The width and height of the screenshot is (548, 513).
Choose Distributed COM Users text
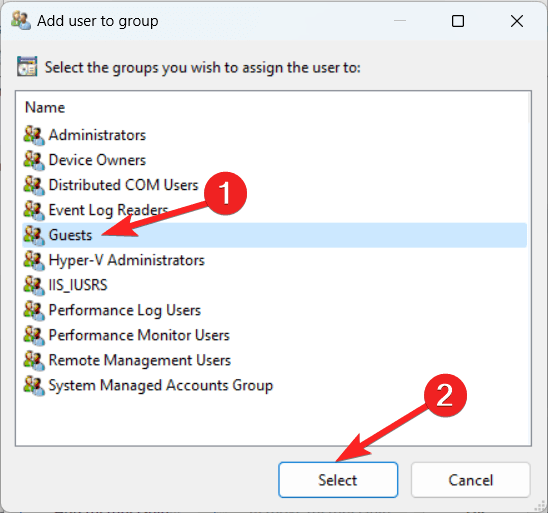point(123,185)
